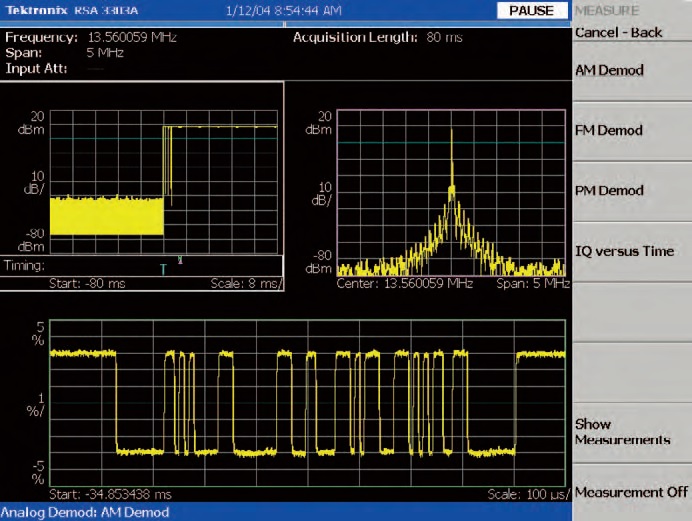Turn off measurement with Measurement Off
This screenshot has width=692, height=521.
click(632, 492)
